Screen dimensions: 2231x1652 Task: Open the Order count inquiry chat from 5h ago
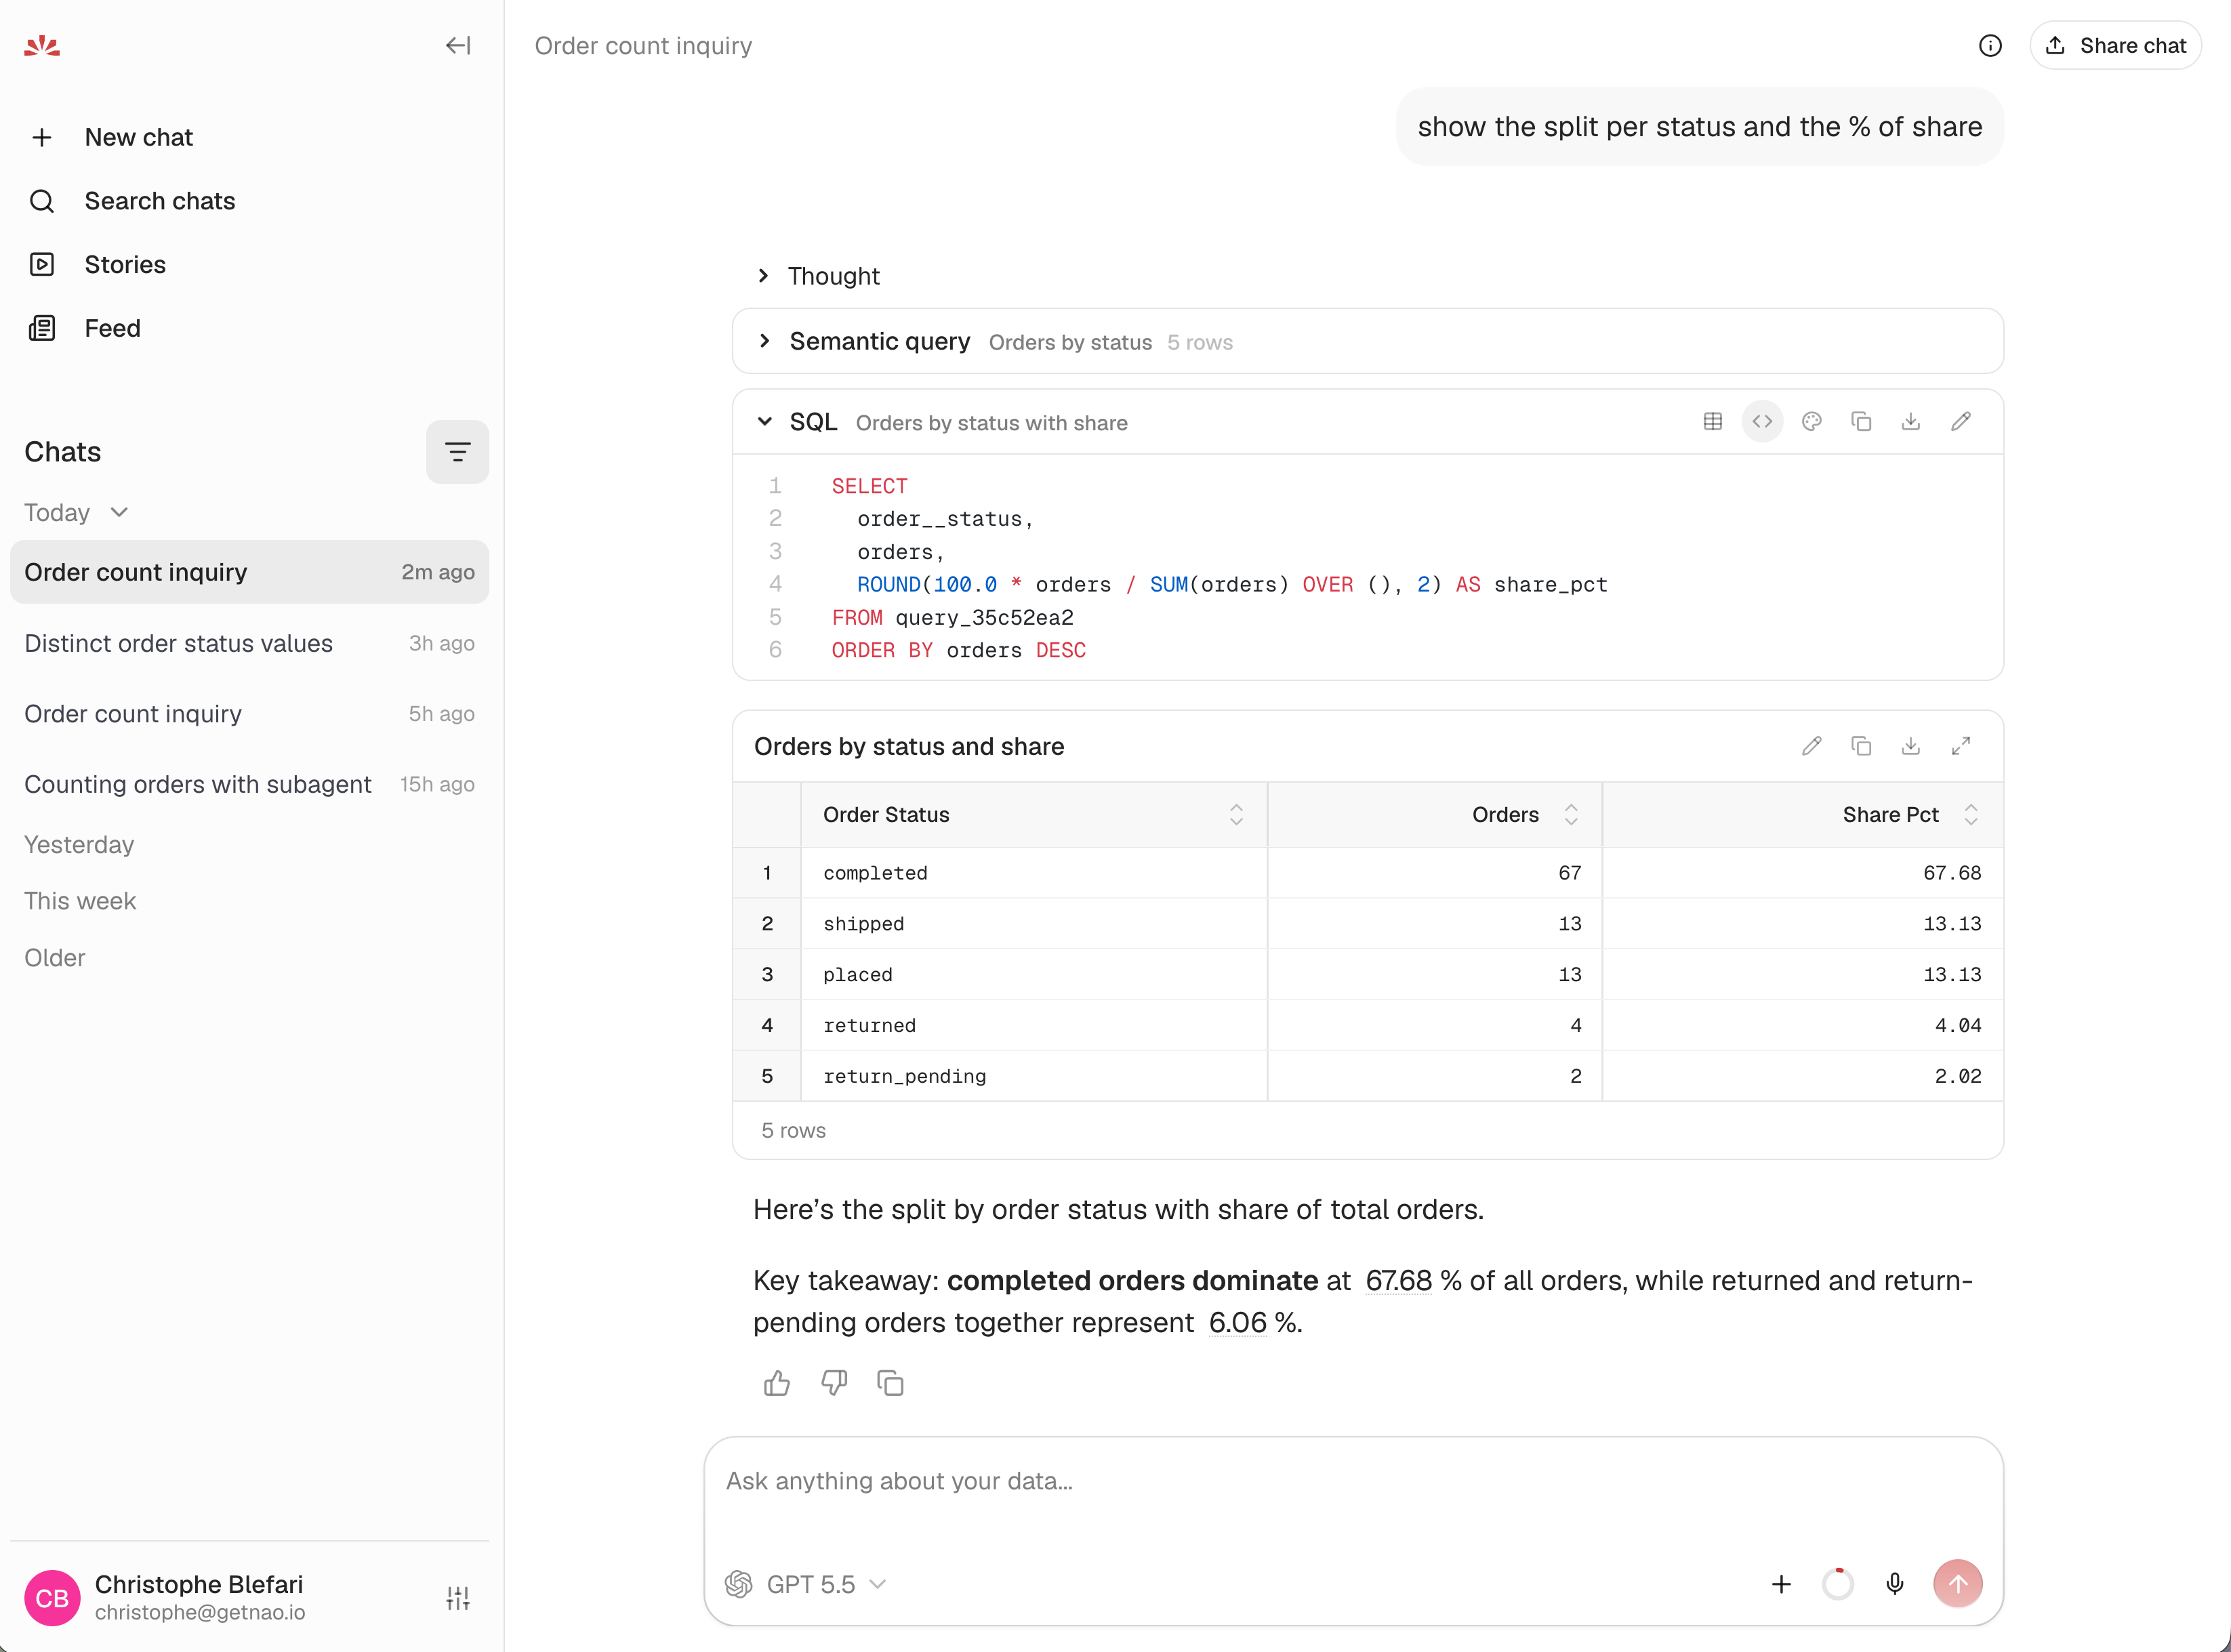(x=250, y=713)
